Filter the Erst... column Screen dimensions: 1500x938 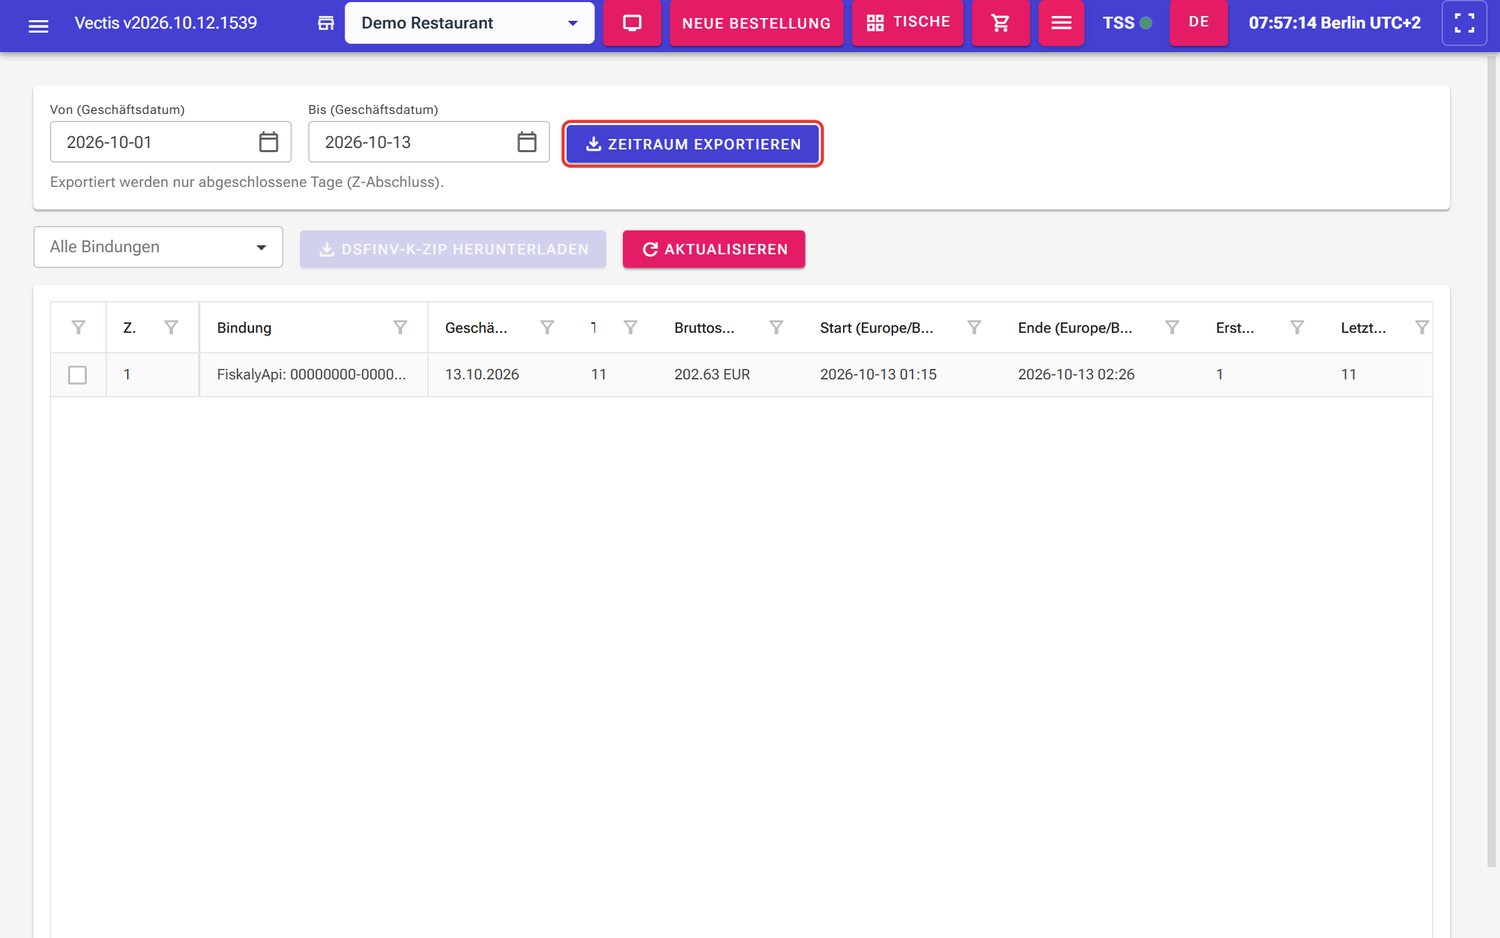point(1297,327)
